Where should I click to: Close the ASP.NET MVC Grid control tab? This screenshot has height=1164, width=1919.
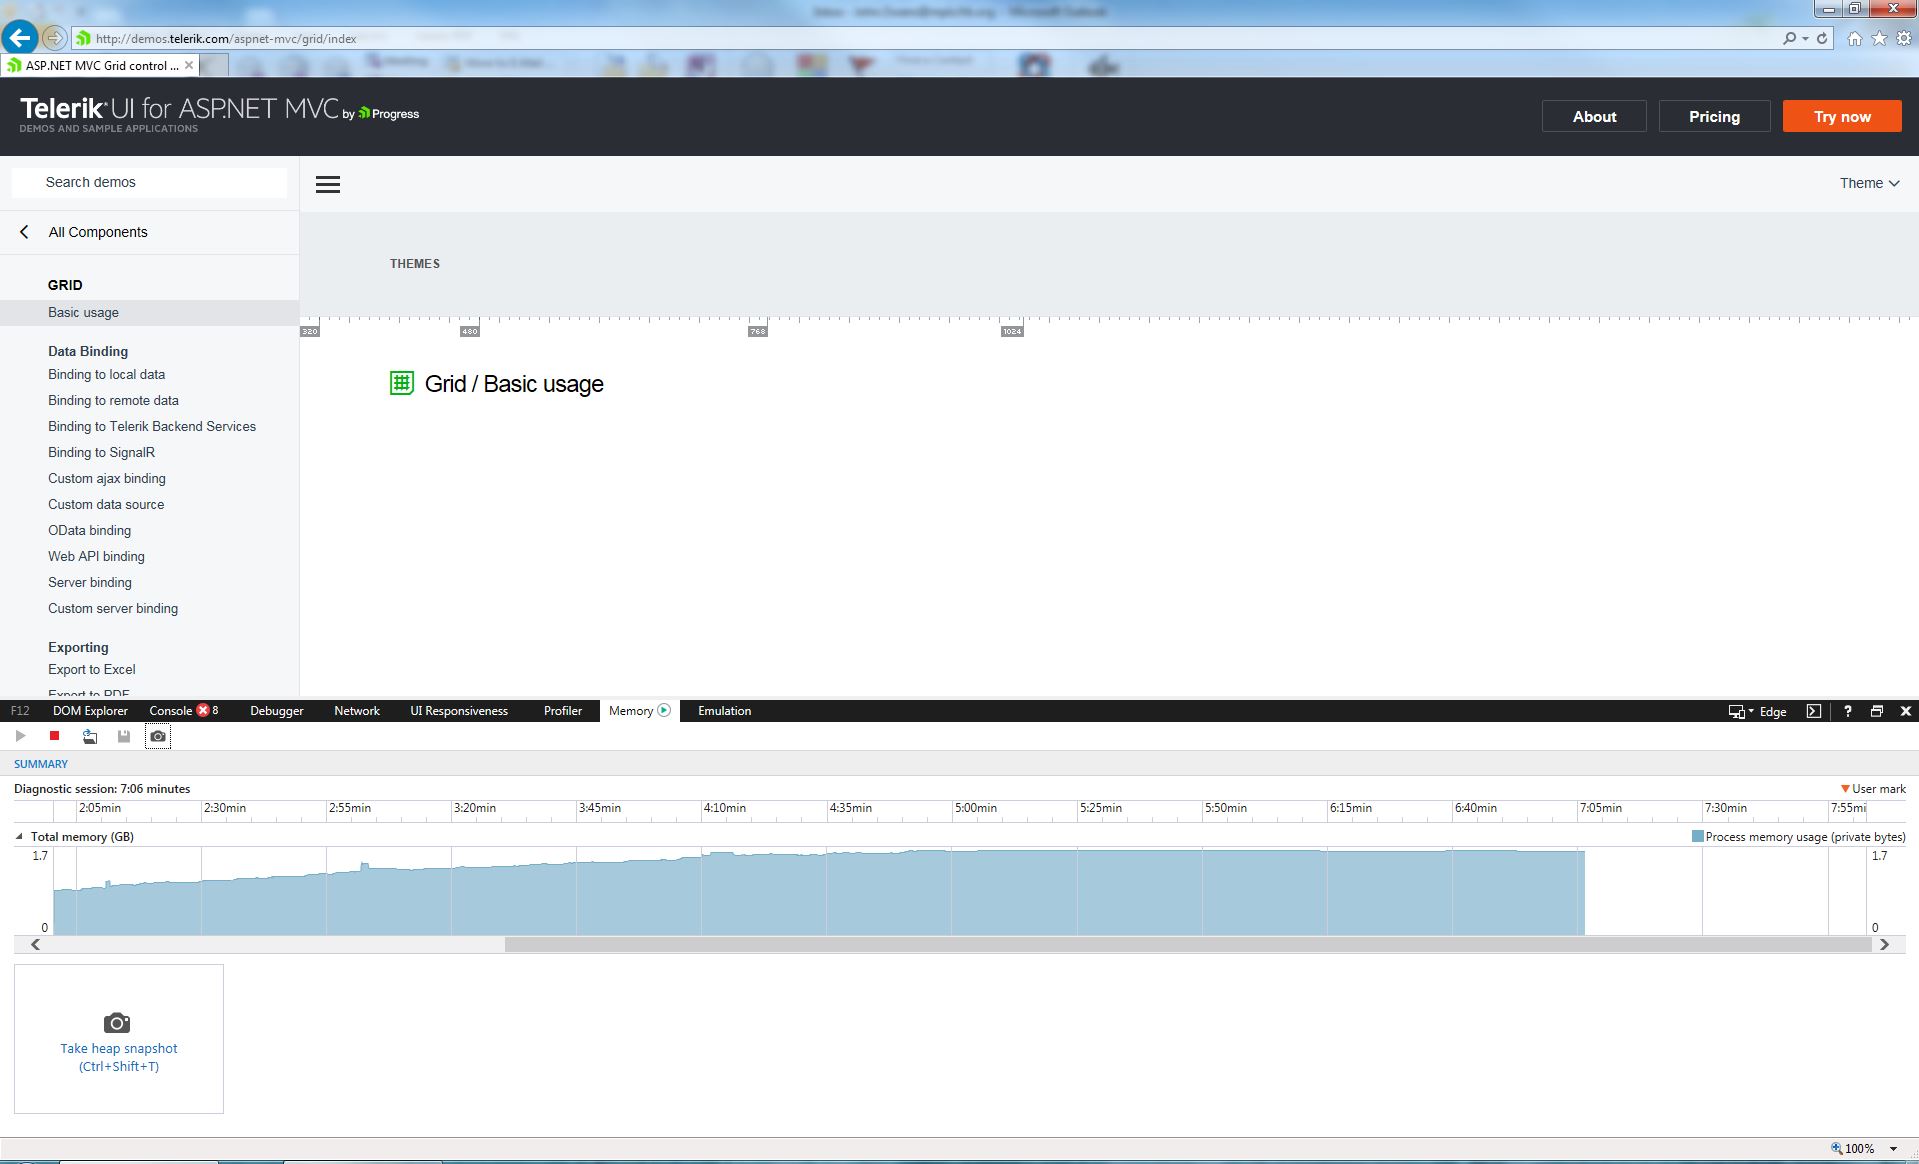pos(189,65)
